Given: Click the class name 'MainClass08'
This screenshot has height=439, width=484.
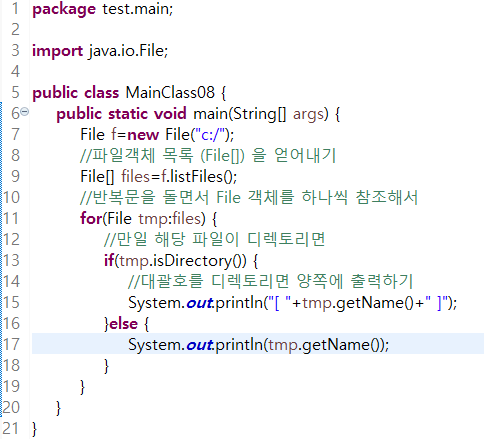Looking at the screenshot, I should click(x=170, y=93).
